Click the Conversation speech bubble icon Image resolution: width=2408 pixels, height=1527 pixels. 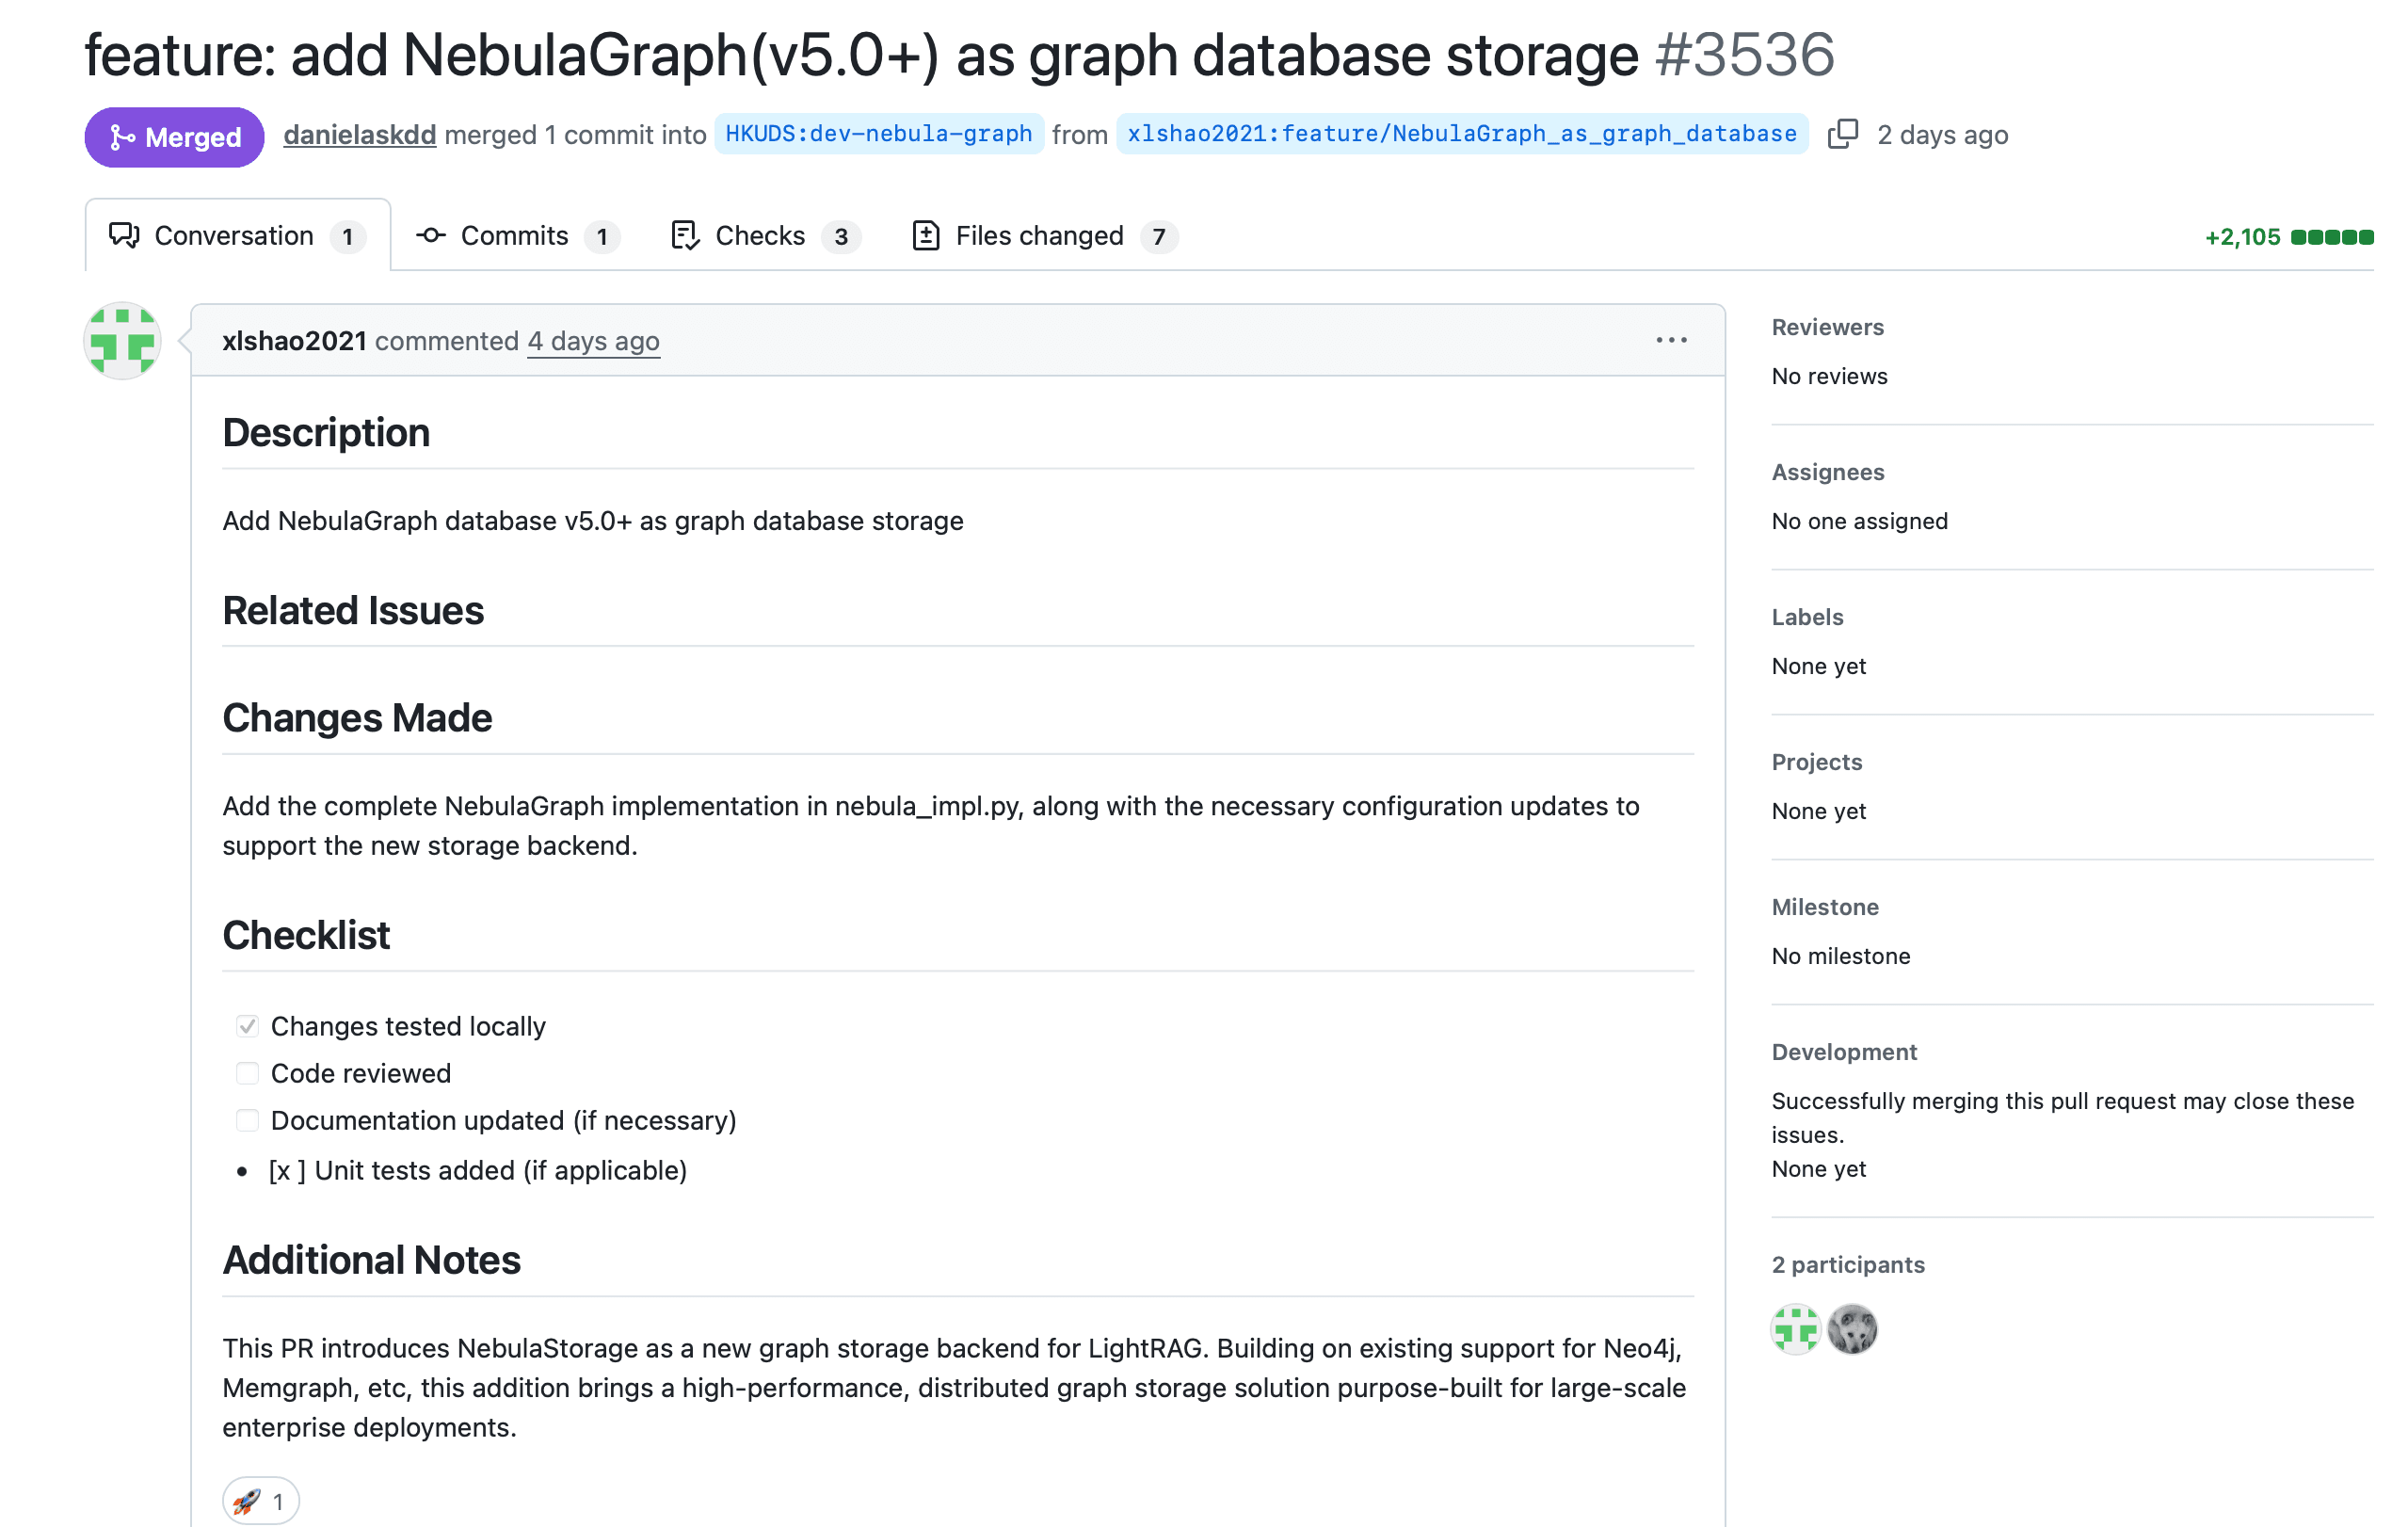click(x=124, y=235)
